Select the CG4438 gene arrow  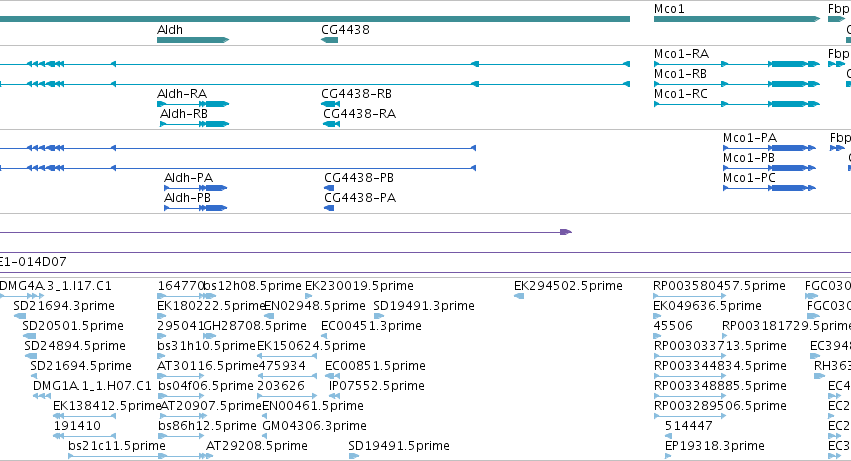[329, 40]
